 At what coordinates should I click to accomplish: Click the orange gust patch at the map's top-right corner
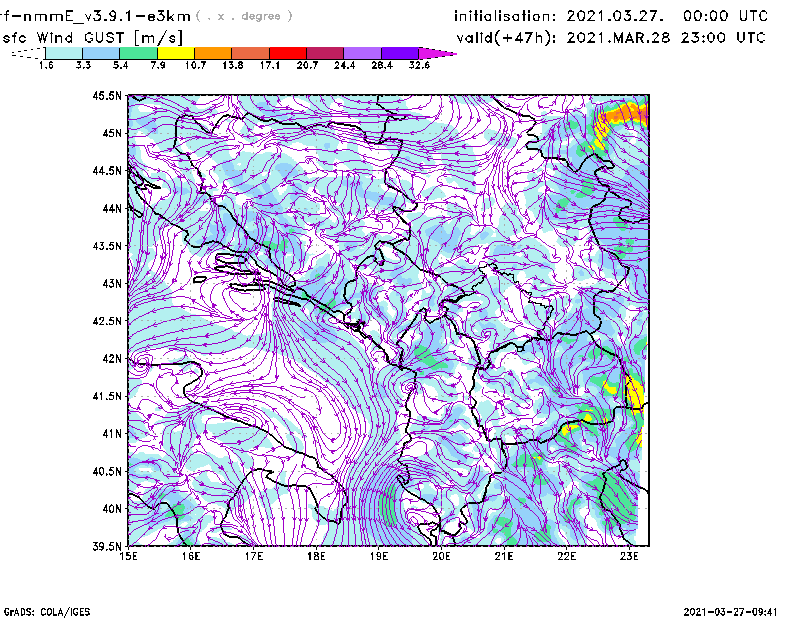coord(627,113)
